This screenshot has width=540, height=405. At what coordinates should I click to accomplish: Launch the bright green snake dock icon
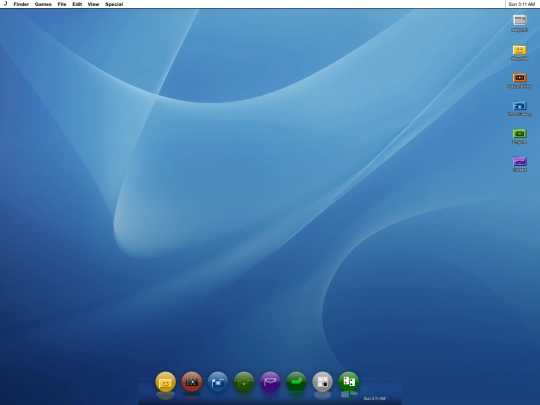coord(297,382)
